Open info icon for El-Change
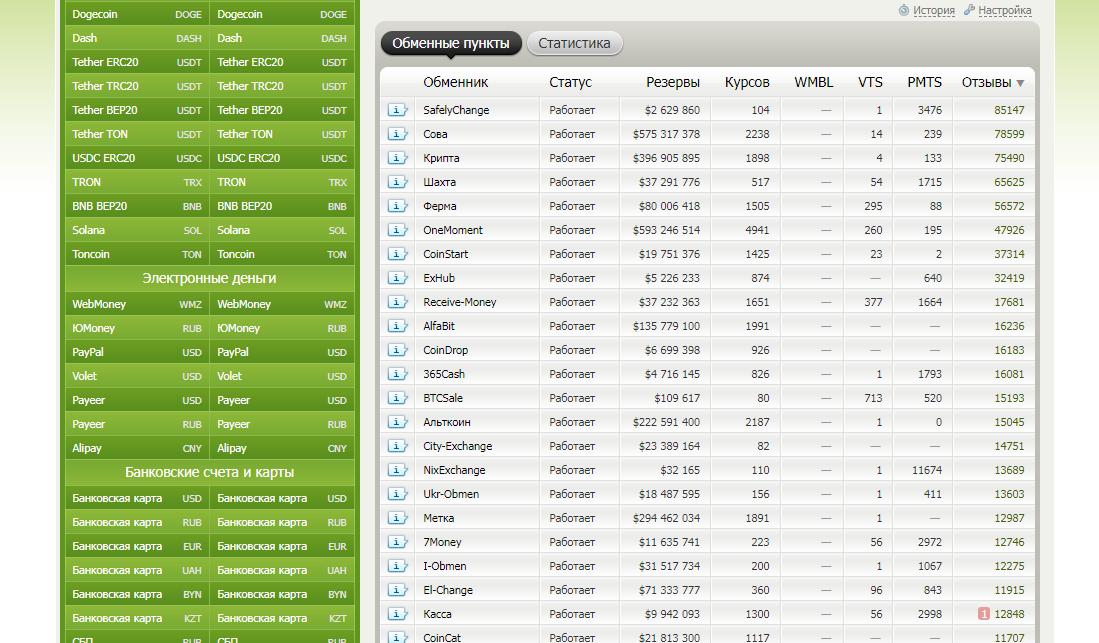The height and width of the screenshot is (643, 1099). tap(397, 590)
